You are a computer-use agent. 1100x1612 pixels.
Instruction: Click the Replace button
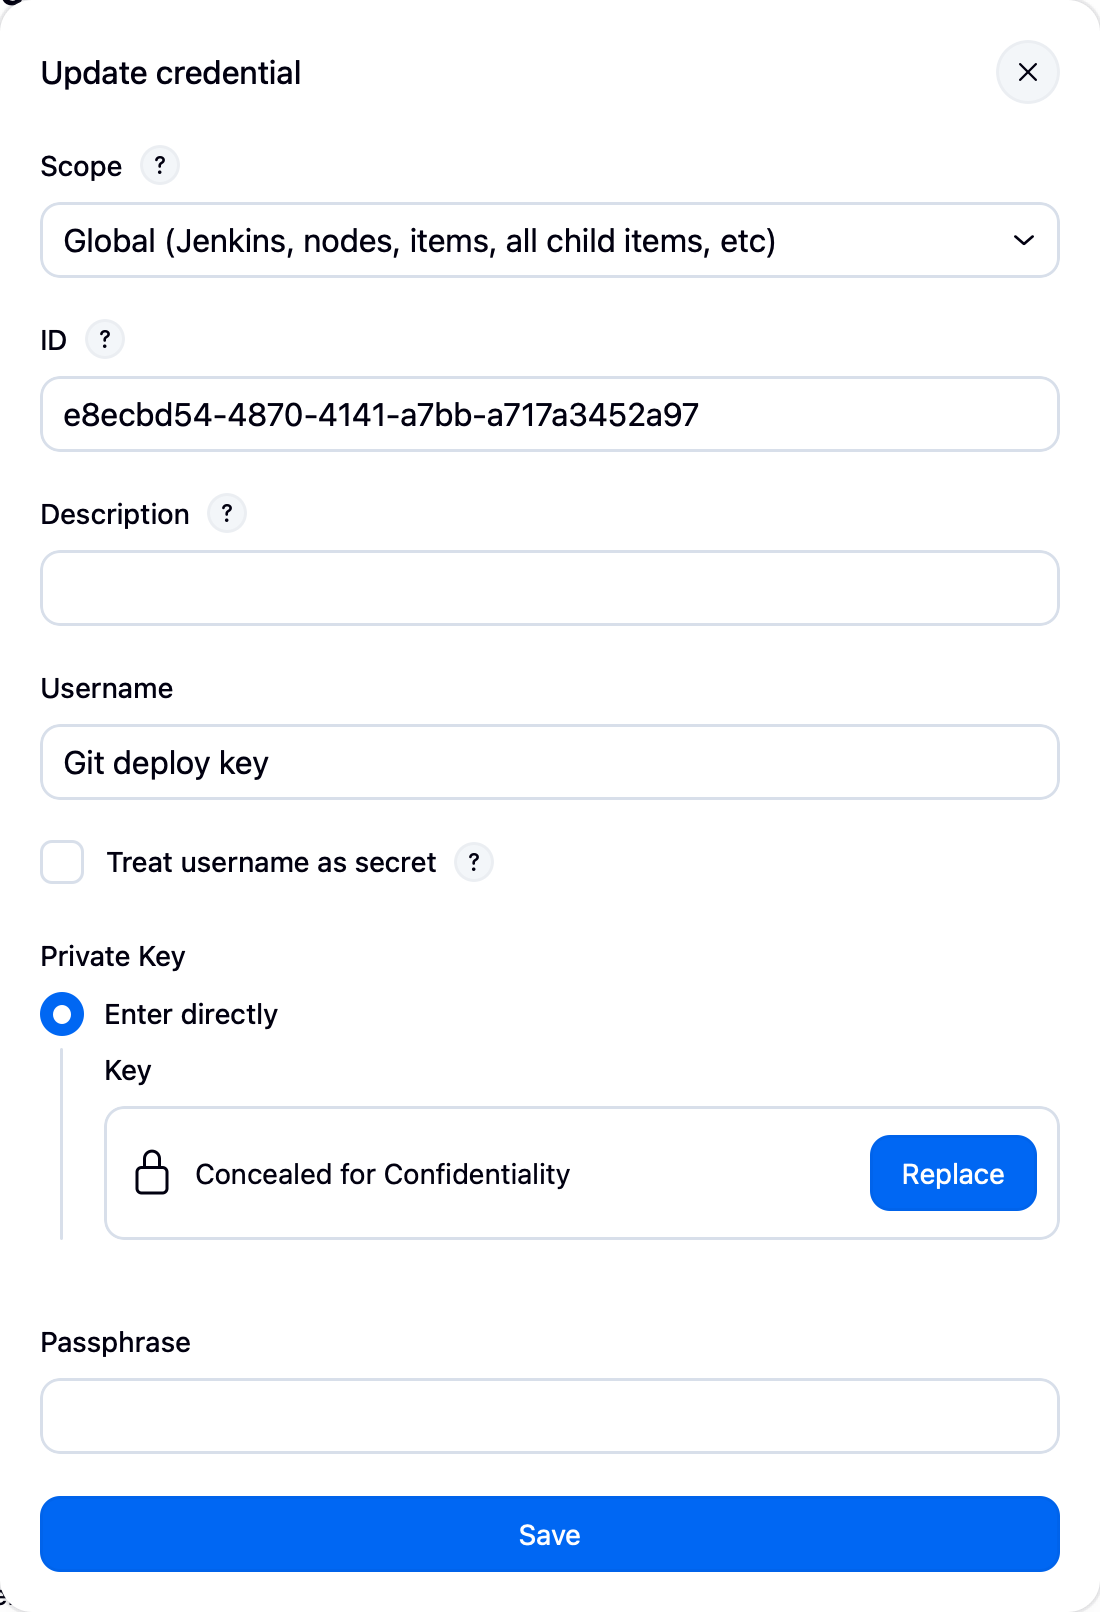coord(952,1173)
